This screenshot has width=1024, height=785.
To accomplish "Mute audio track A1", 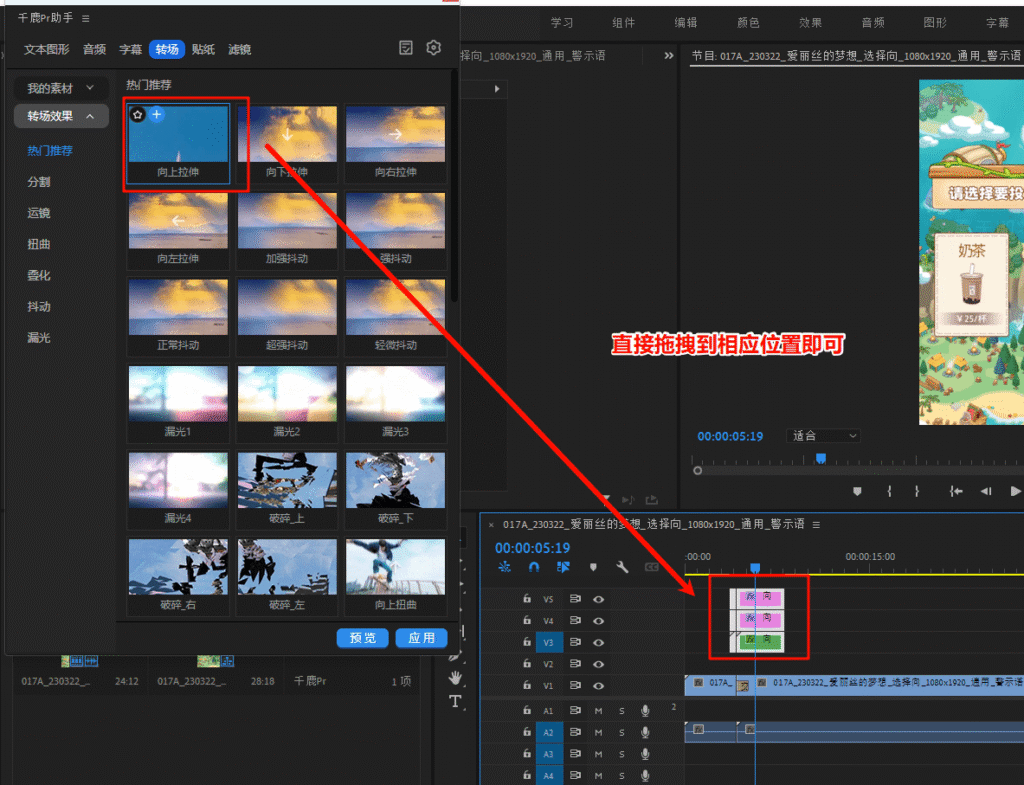I will tap(599, 710).
